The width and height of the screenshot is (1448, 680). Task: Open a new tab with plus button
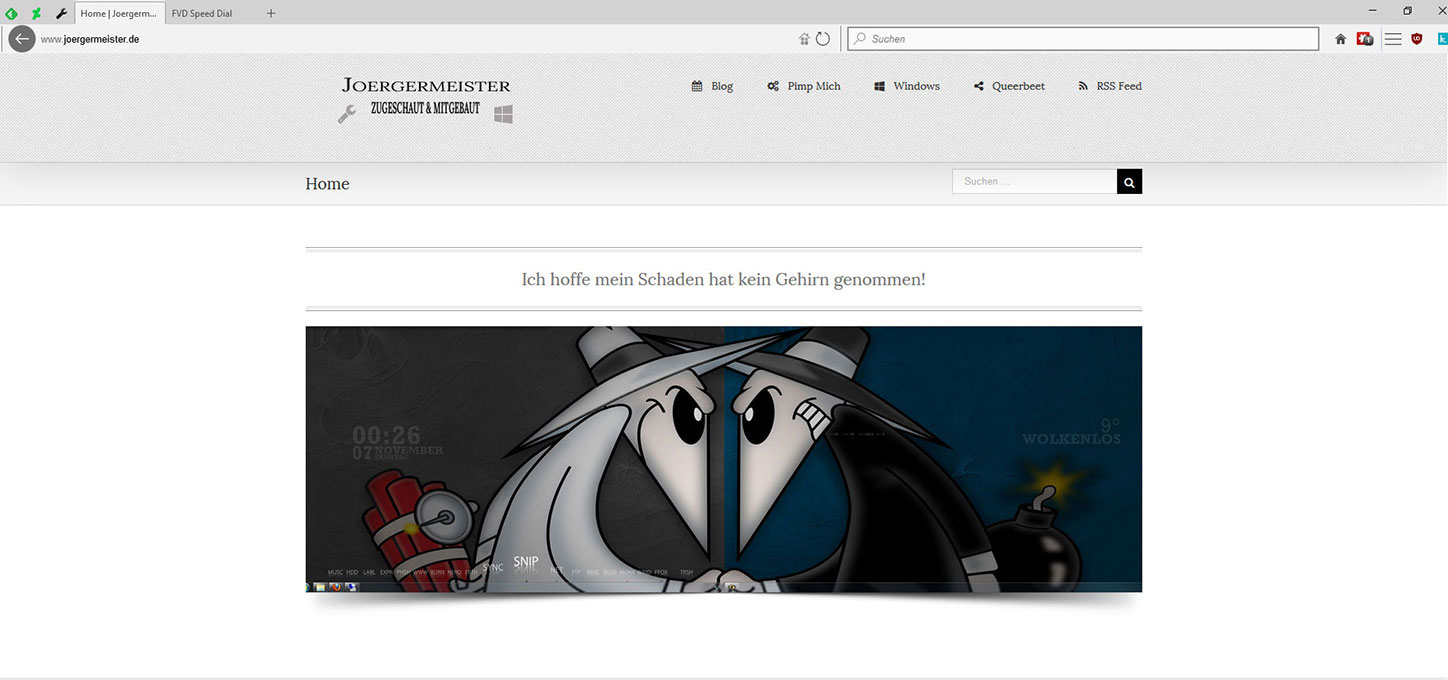click(271, 14)
